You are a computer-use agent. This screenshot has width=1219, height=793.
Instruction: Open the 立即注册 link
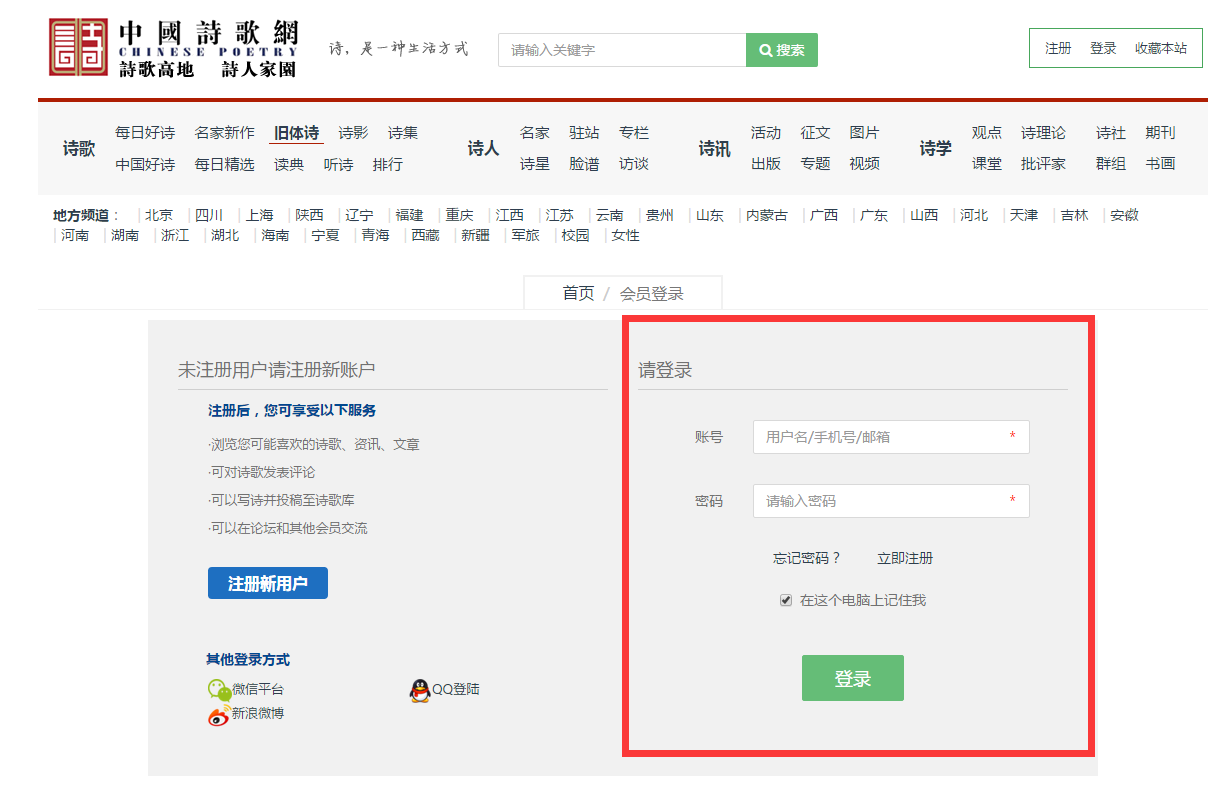[905, 558]
